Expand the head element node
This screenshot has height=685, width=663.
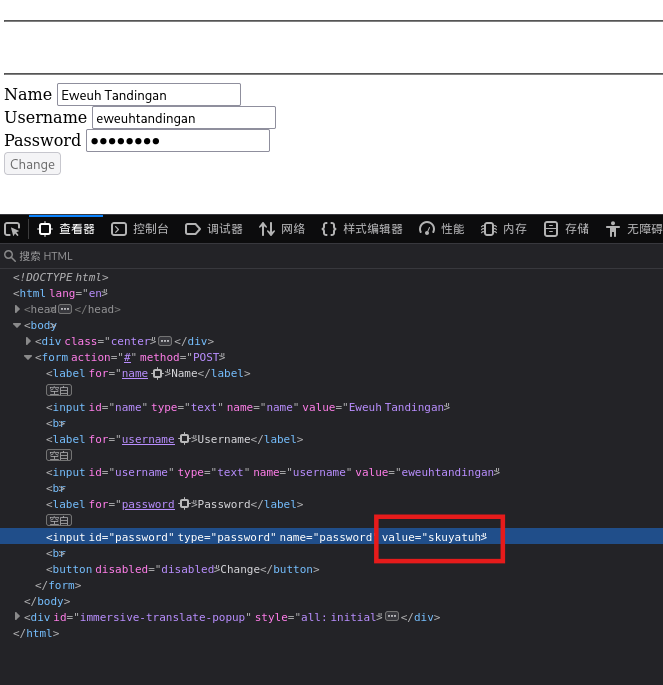(17, 309)
